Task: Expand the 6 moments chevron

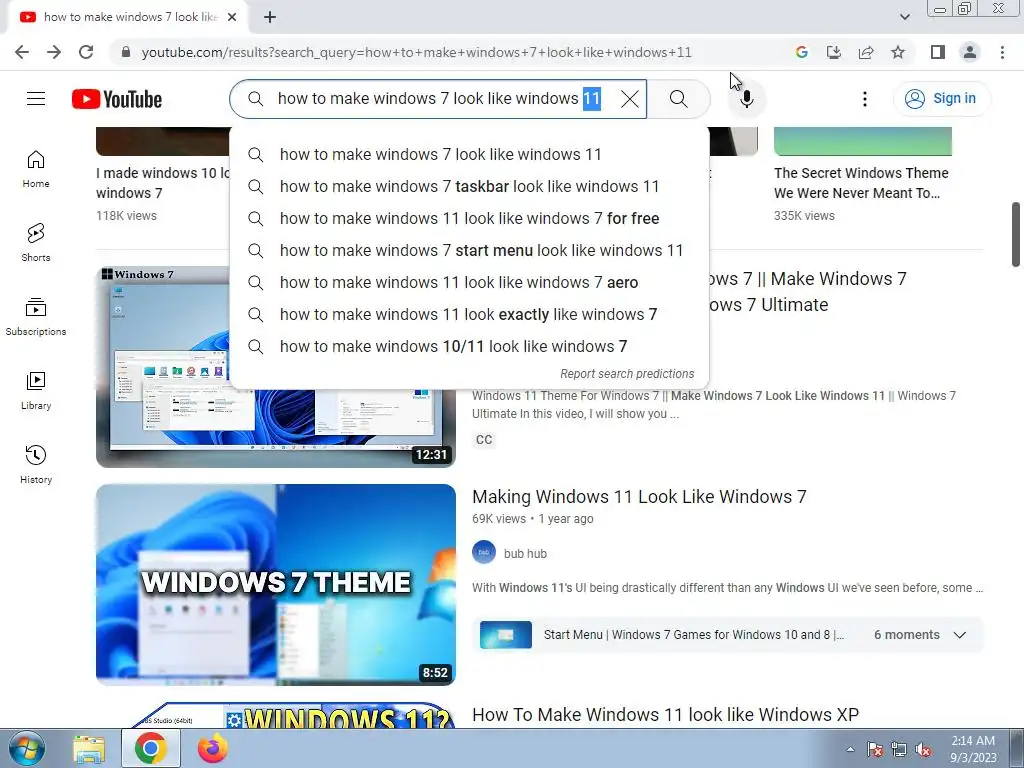Action: [959, 635]
